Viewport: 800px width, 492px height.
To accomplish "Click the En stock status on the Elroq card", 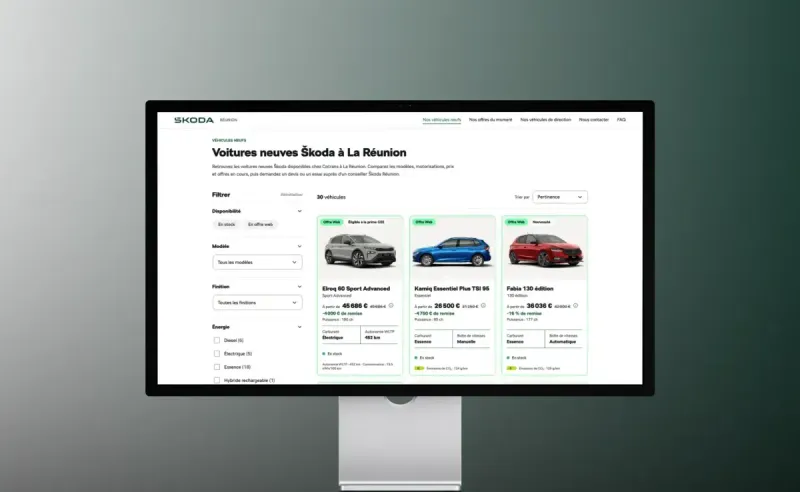I will [x=332, y=354].
